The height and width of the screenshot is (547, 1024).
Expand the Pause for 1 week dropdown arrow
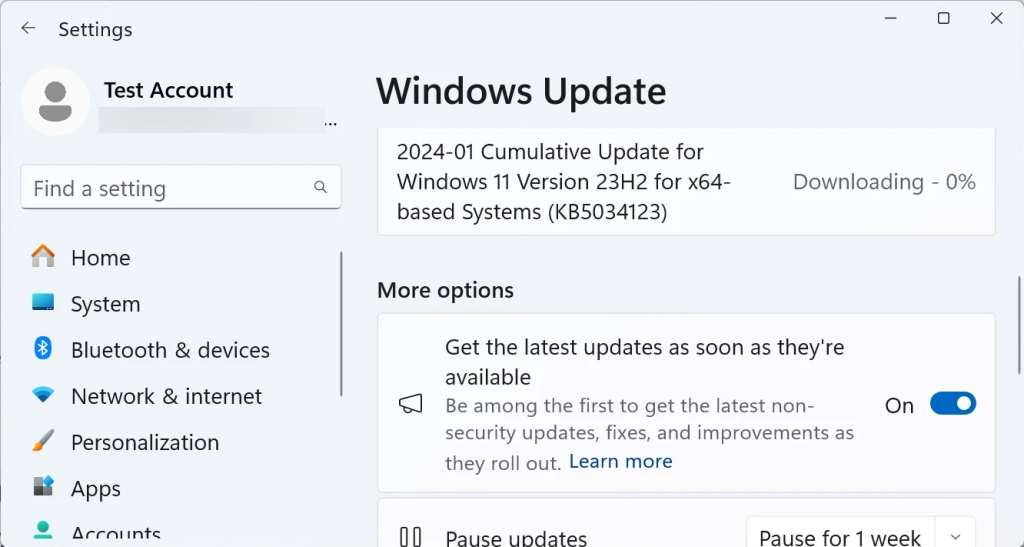point(955,536)
